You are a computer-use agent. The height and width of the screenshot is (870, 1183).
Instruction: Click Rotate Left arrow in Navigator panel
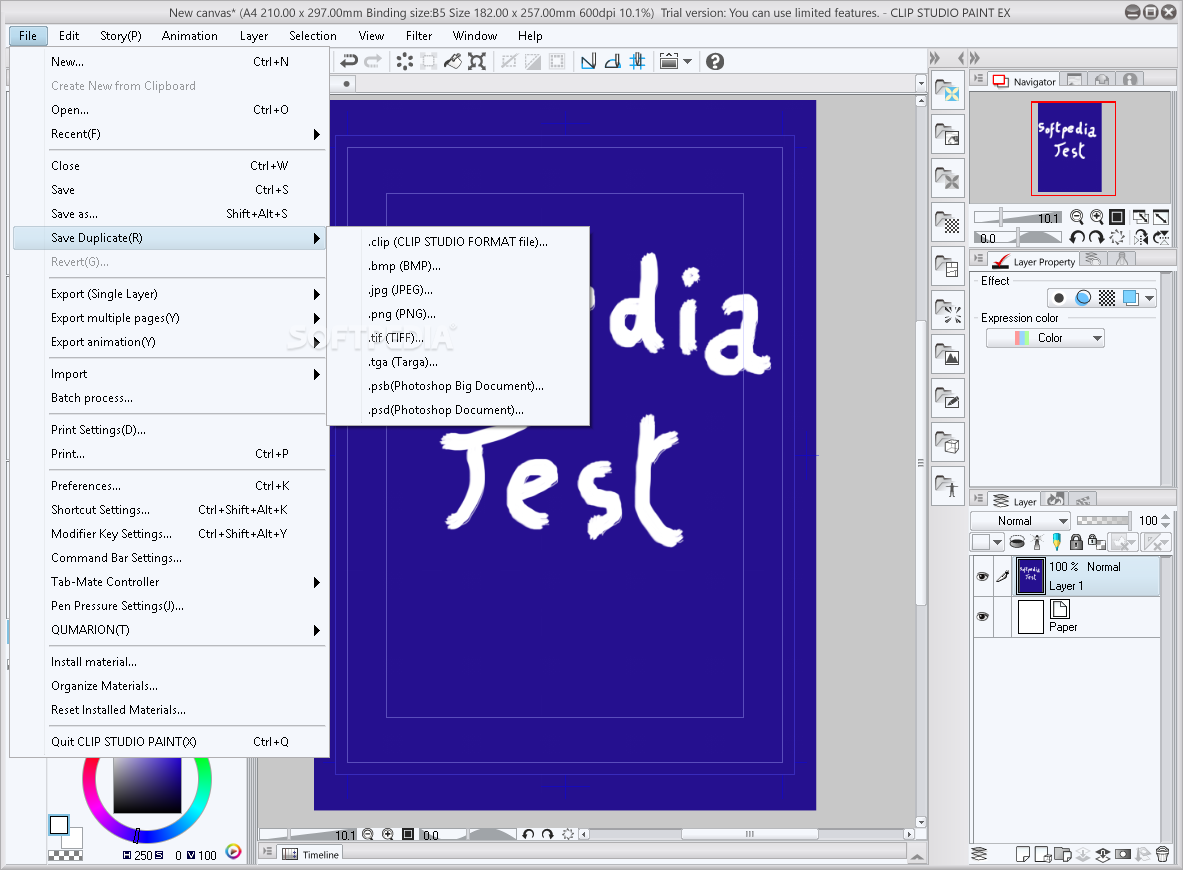(x=1077, y=238)
